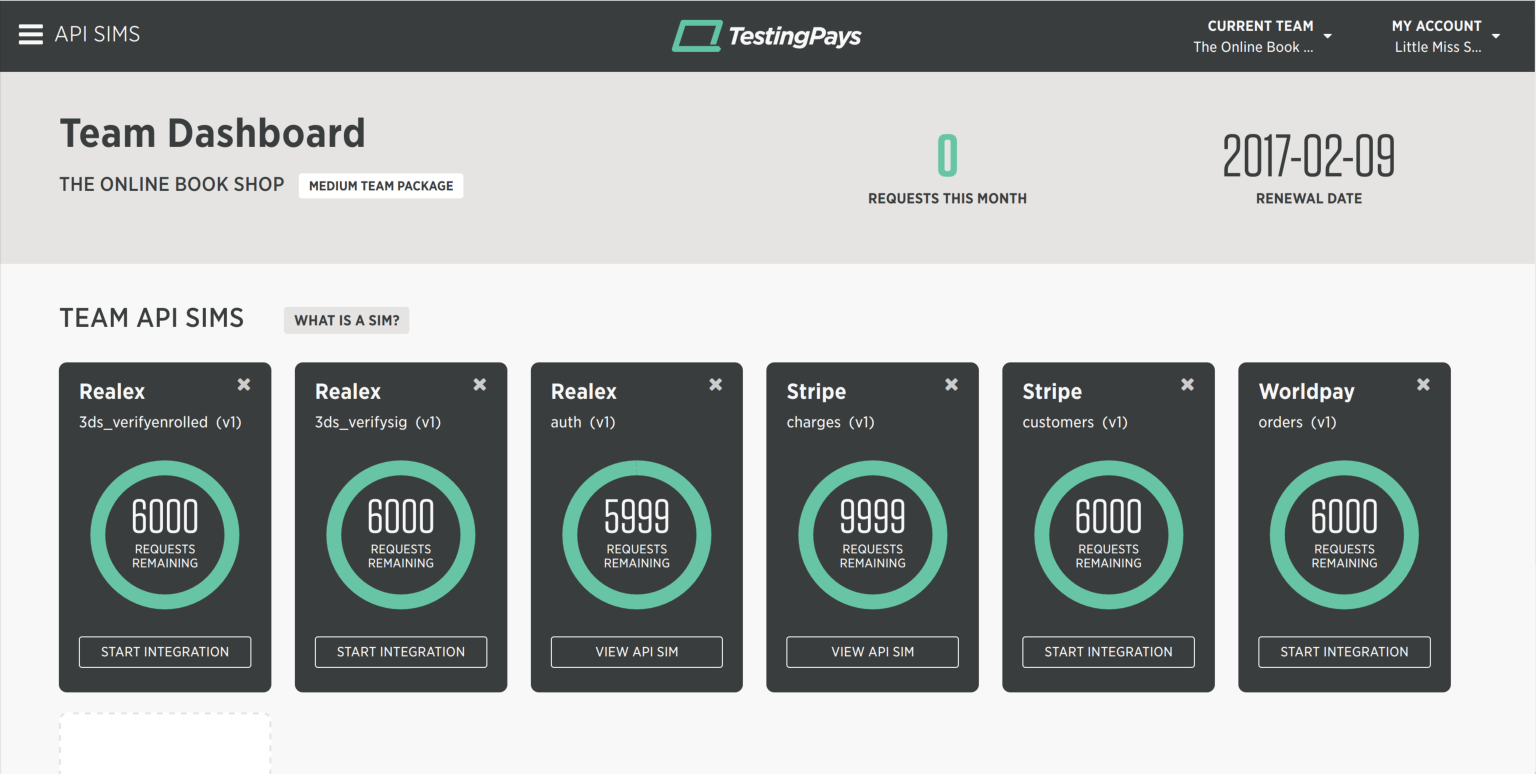
Task: View API sim for Stripe charges
Action: [x=873, y=652]
